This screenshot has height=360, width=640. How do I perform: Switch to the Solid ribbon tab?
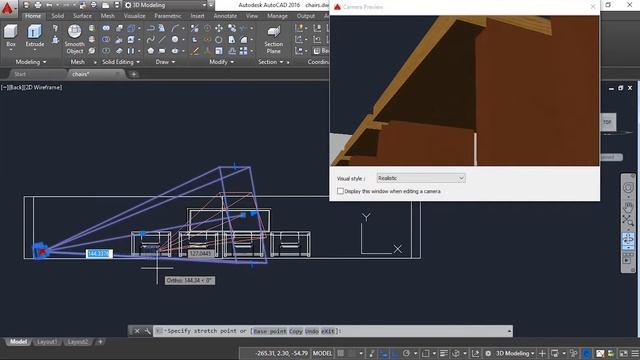(x=58, y=16)
